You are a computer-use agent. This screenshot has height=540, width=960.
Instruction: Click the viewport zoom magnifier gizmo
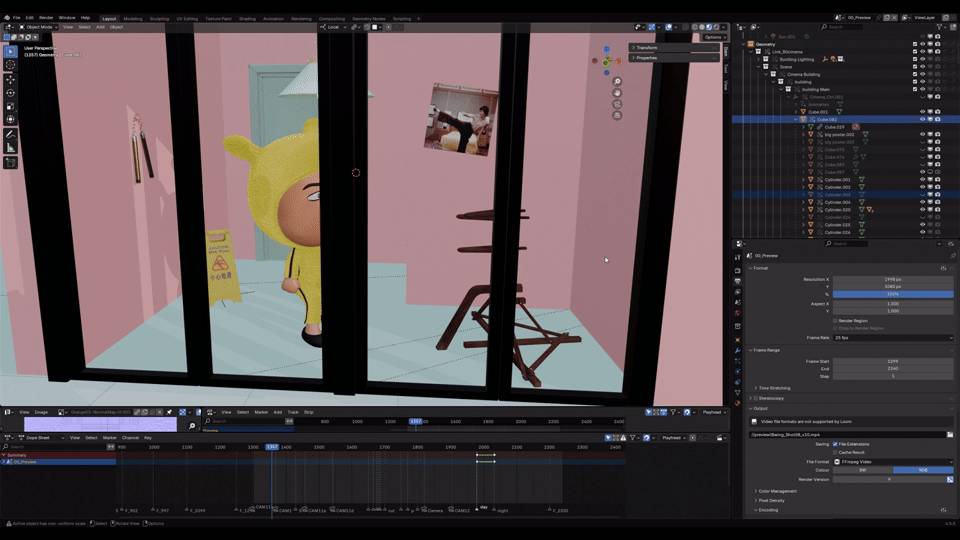[617, 81]
